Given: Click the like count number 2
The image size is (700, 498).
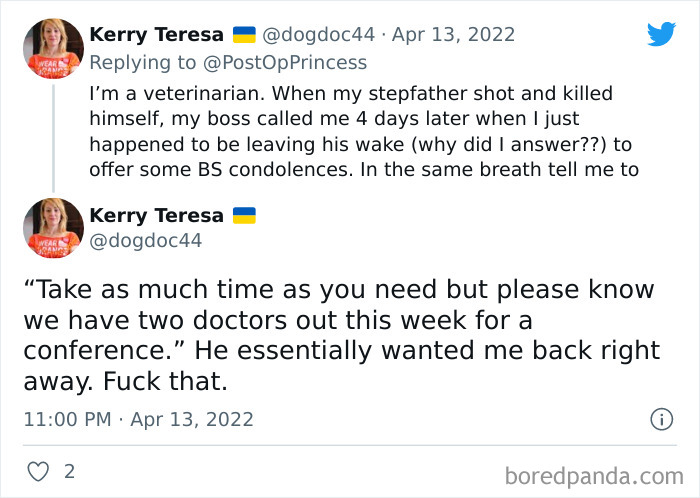Looking at the screenshot, I should [x=69, y=470].
